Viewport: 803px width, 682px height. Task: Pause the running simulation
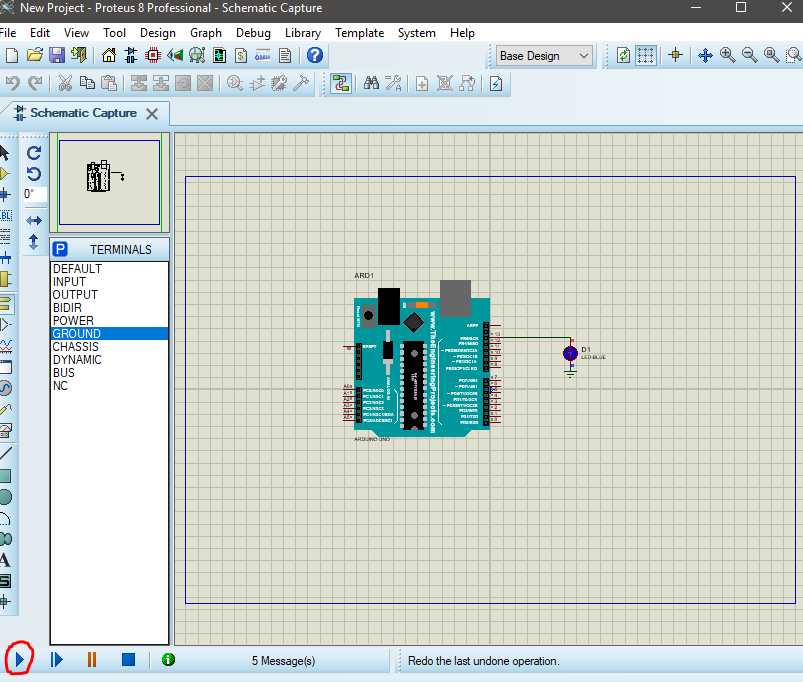pos(92,660)
